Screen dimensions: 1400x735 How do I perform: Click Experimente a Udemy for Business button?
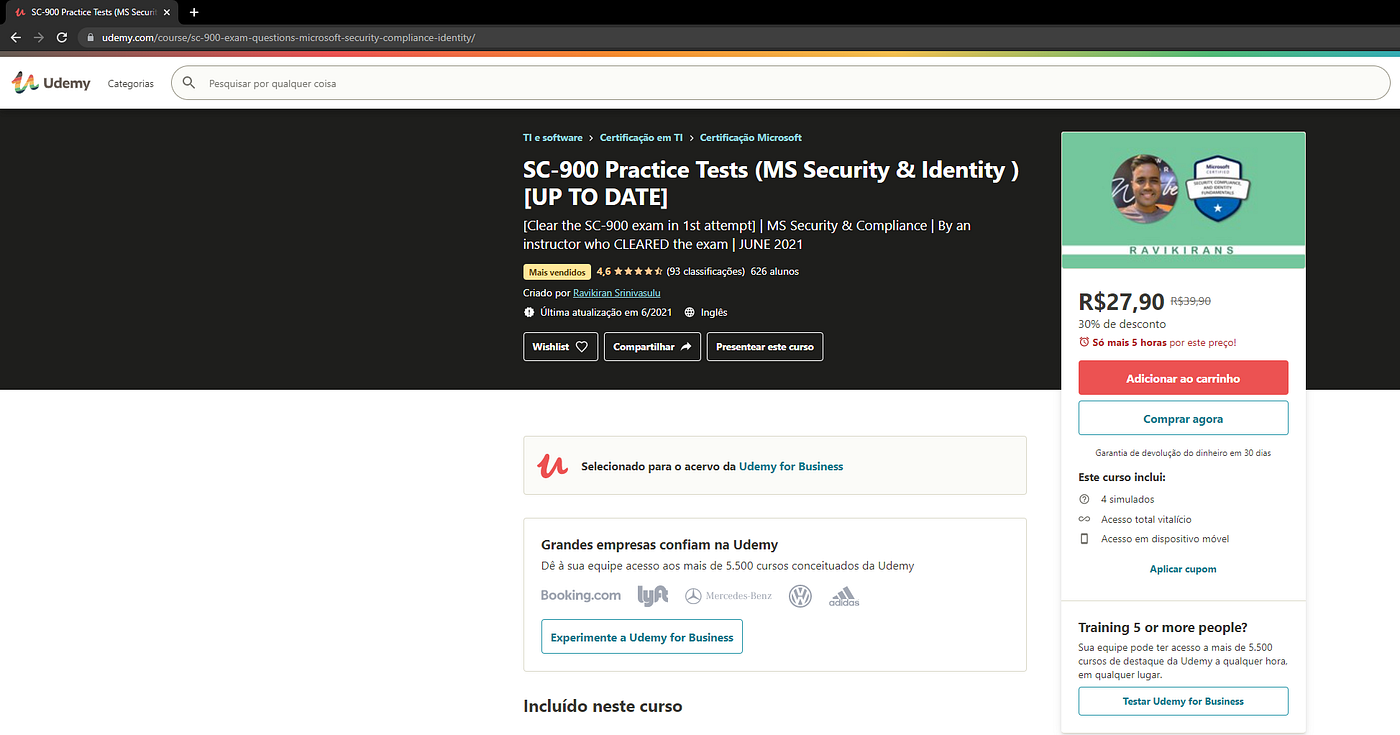pos(642,637)
